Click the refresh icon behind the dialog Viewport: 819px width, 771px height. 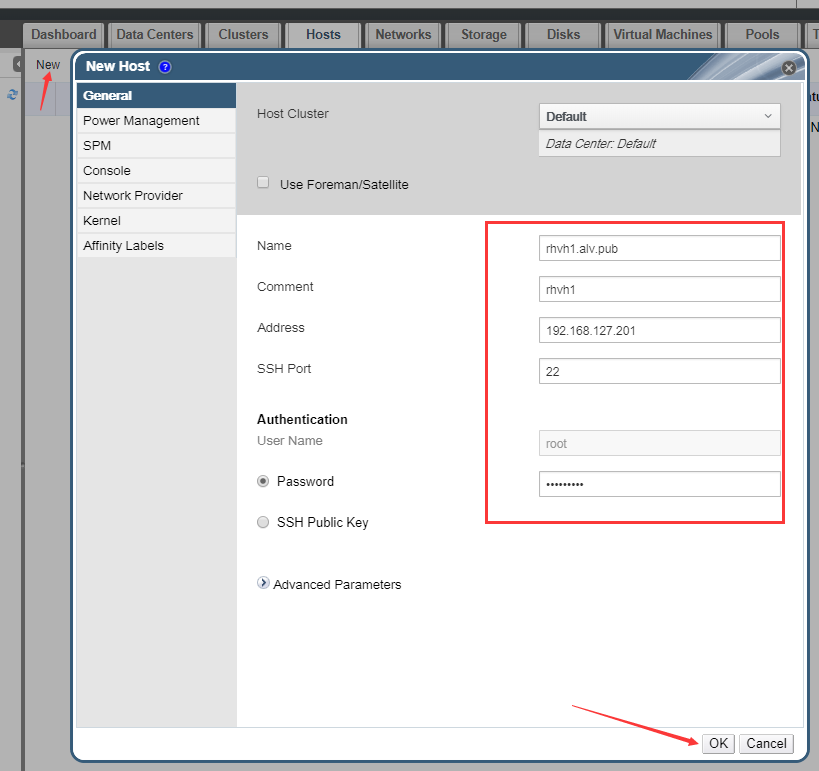12,95
